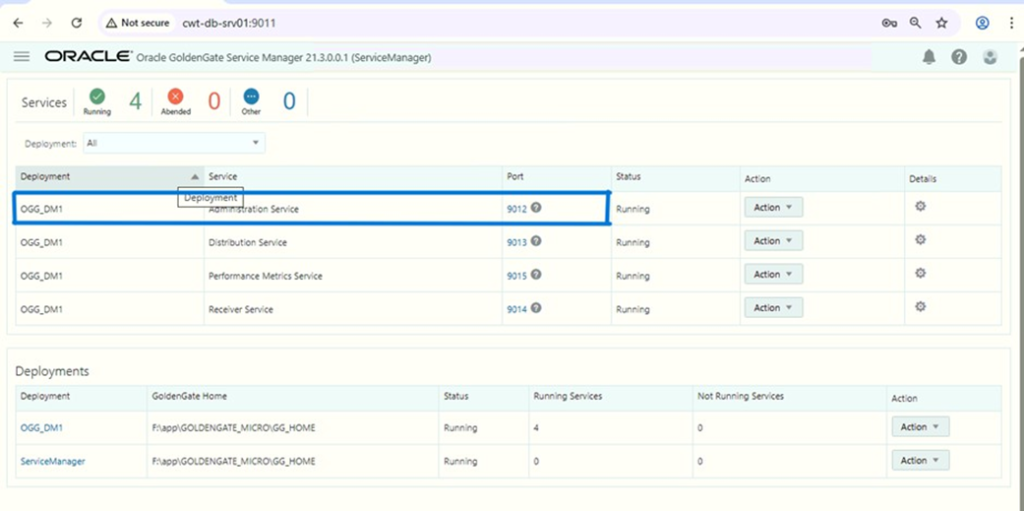Reload the page with the refresh icon
The width and height of the screenshot is (1024, 511).
point(76,23)
